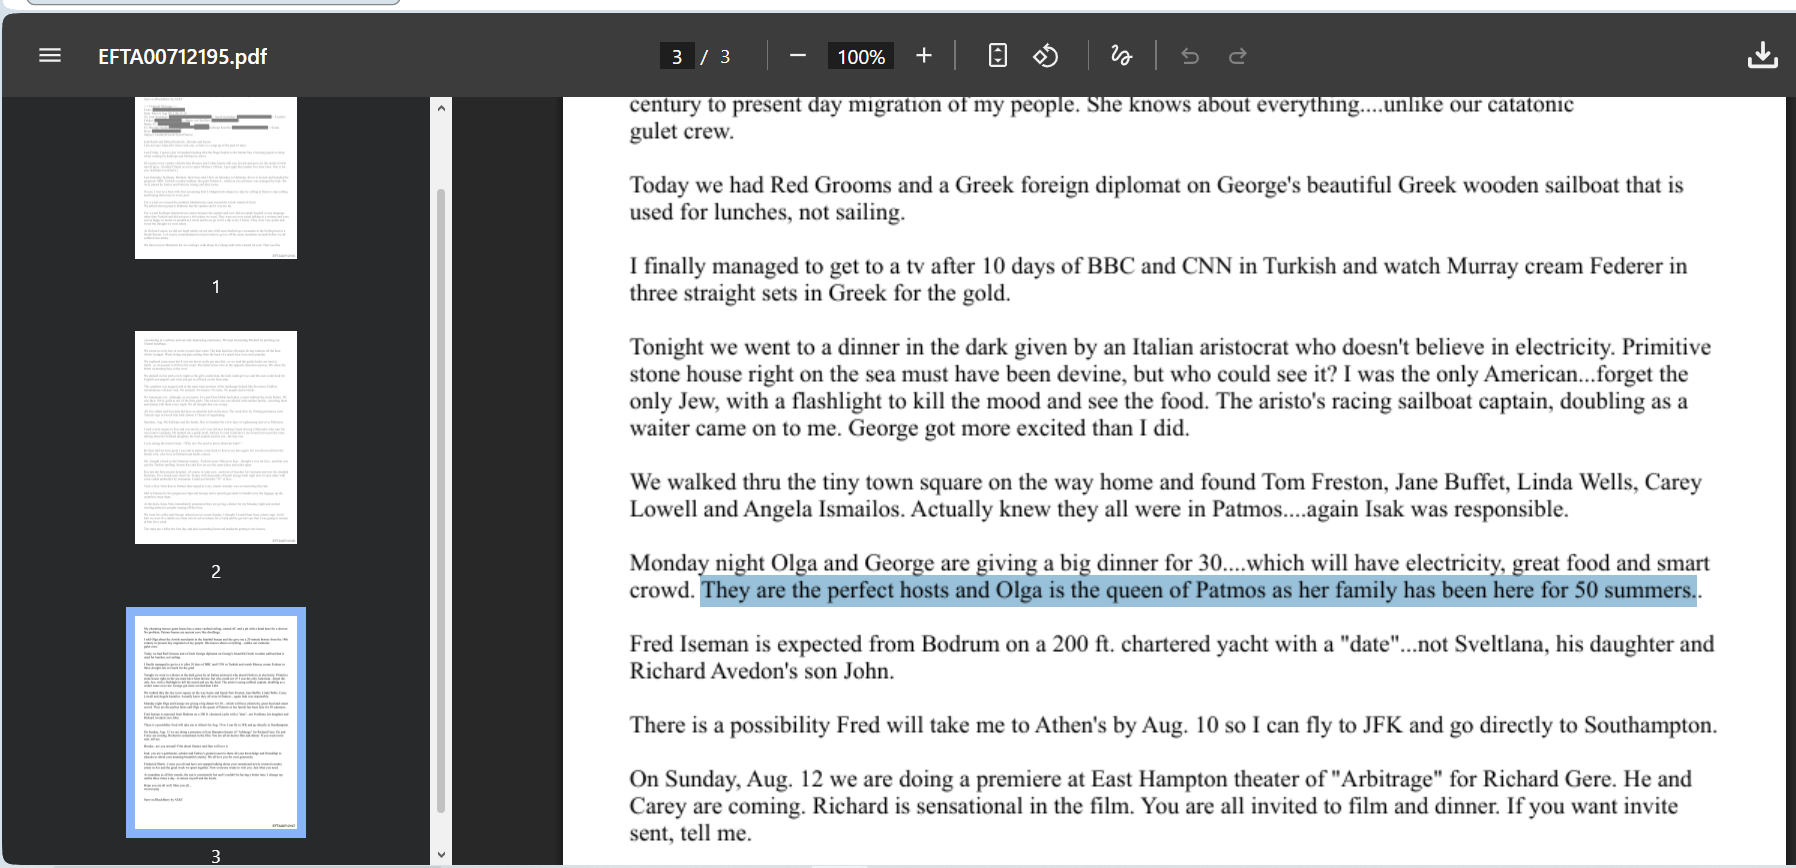Image resolution: width=1796 pixels, height=868 pixels.
Task: Click the EFTA00712195.pdf file title
Action: pos(183,57)
